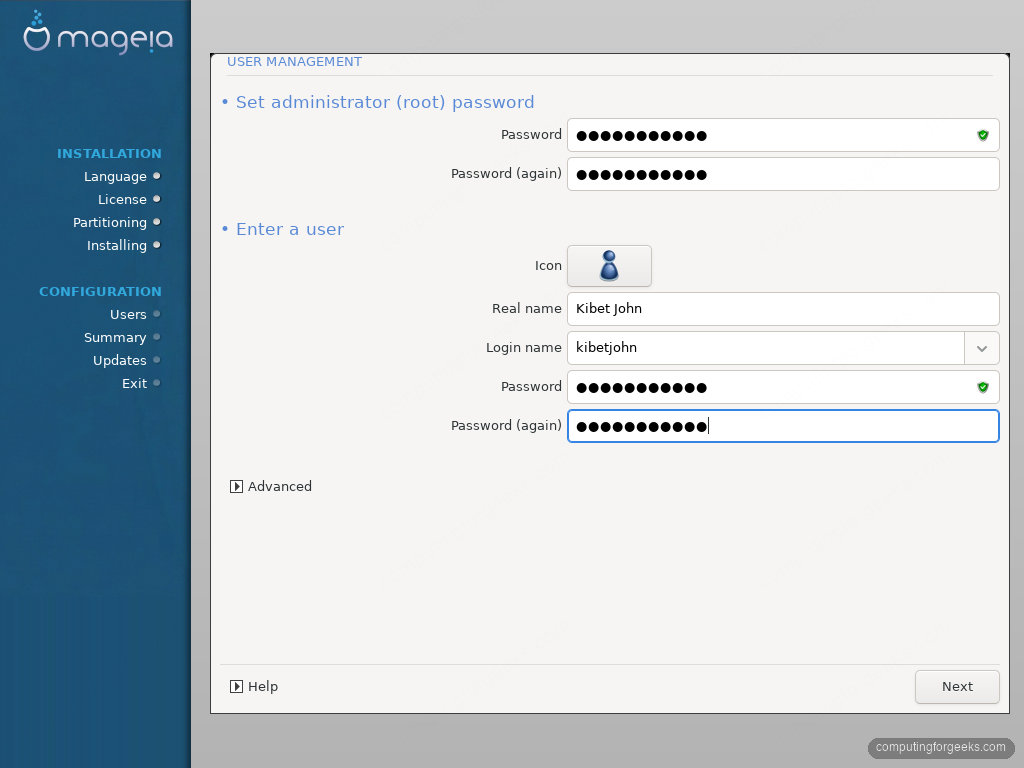1024x768 pixels.
Task: Expand the Advanced section
Action: click(270, 487)
